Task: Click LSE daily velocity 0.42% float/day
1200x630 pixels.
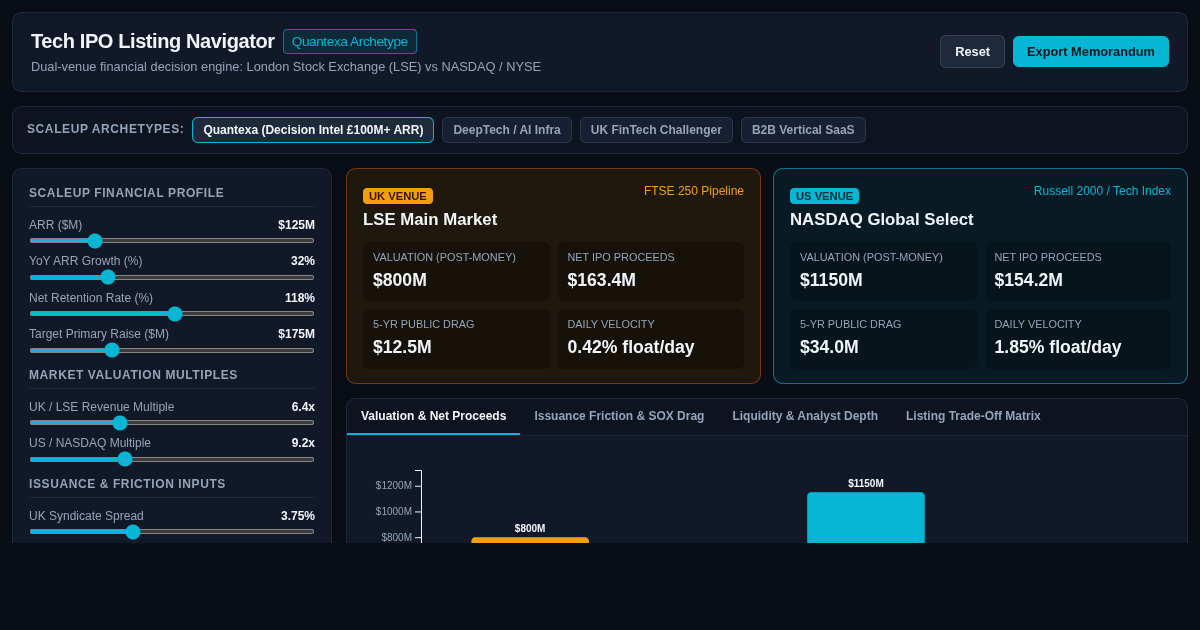Action: click(650, 338)
